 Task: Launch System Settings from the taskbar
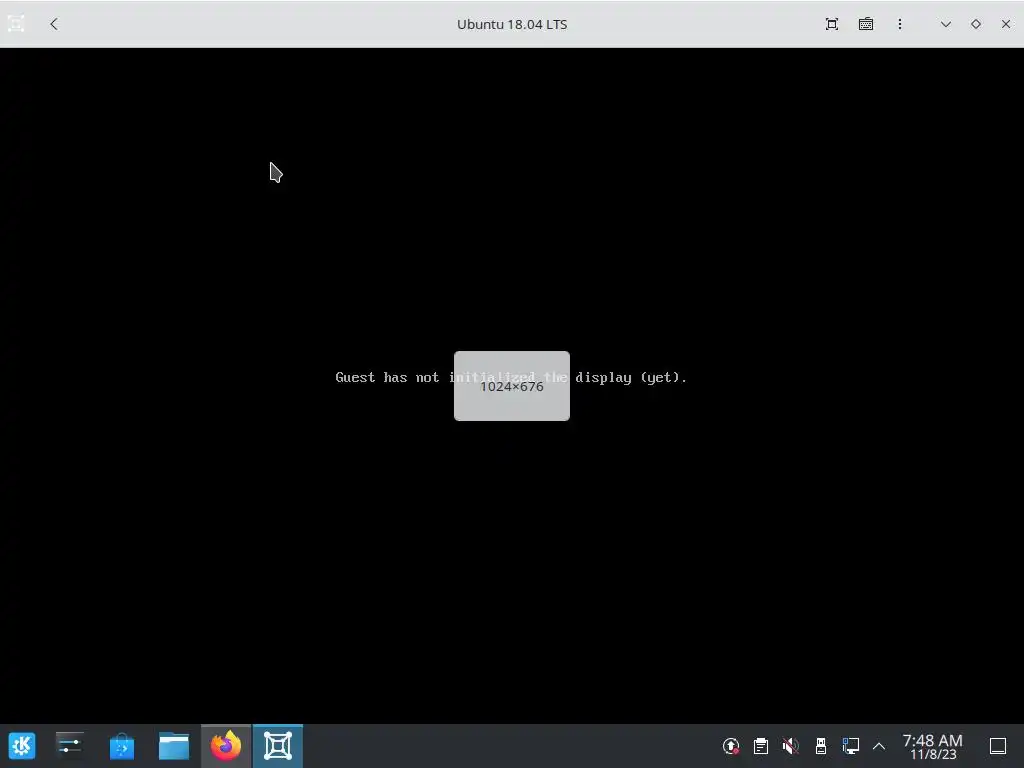tap(70, 746)
